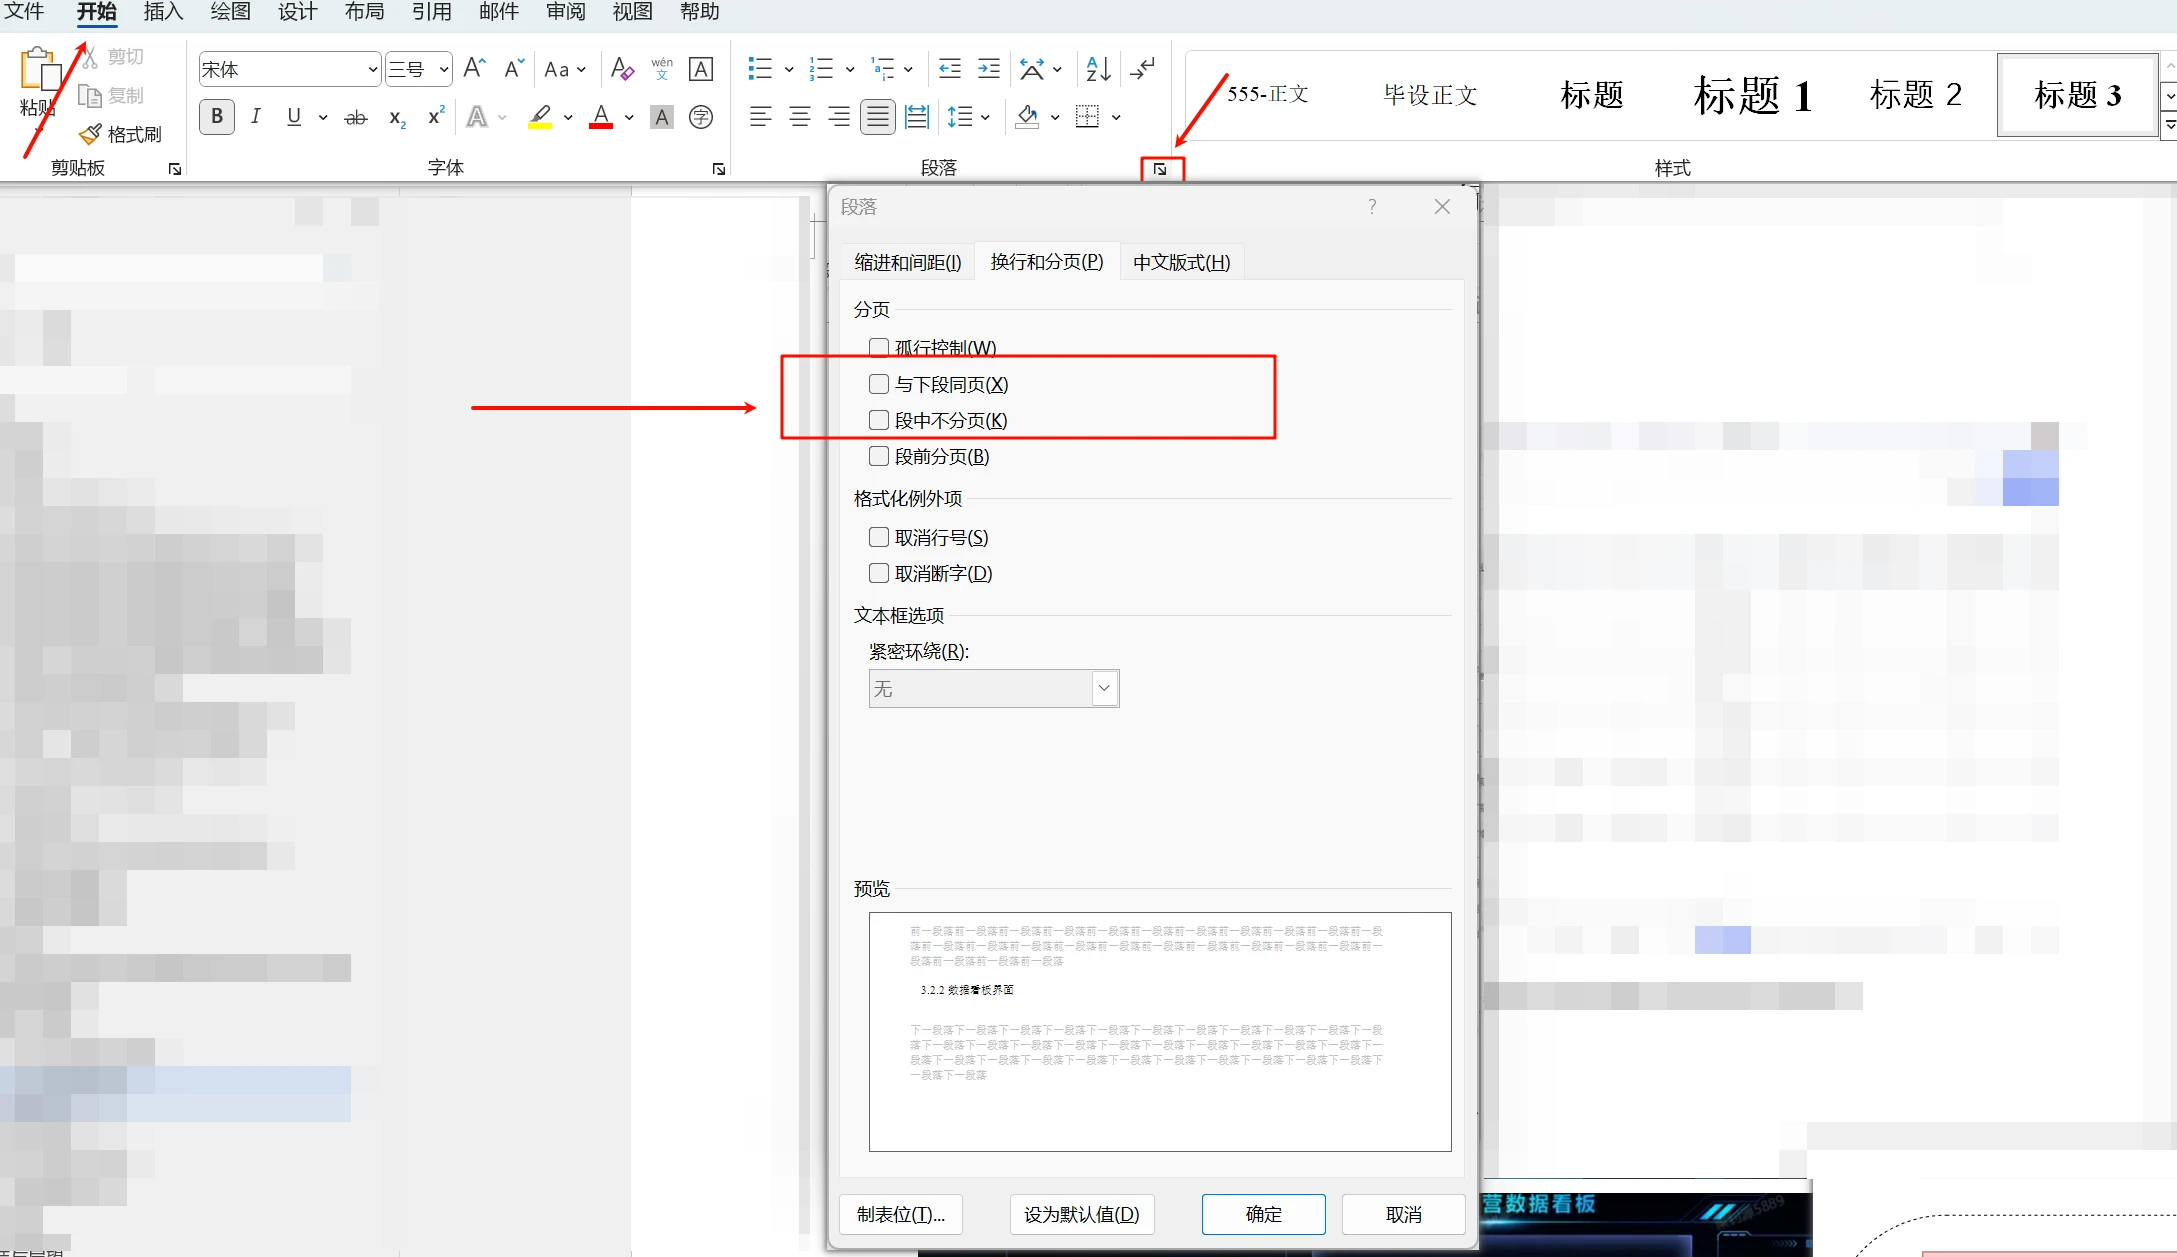2177x1257 pixels.
Task: Click the 确定 button
Action: [1263, 1214]
